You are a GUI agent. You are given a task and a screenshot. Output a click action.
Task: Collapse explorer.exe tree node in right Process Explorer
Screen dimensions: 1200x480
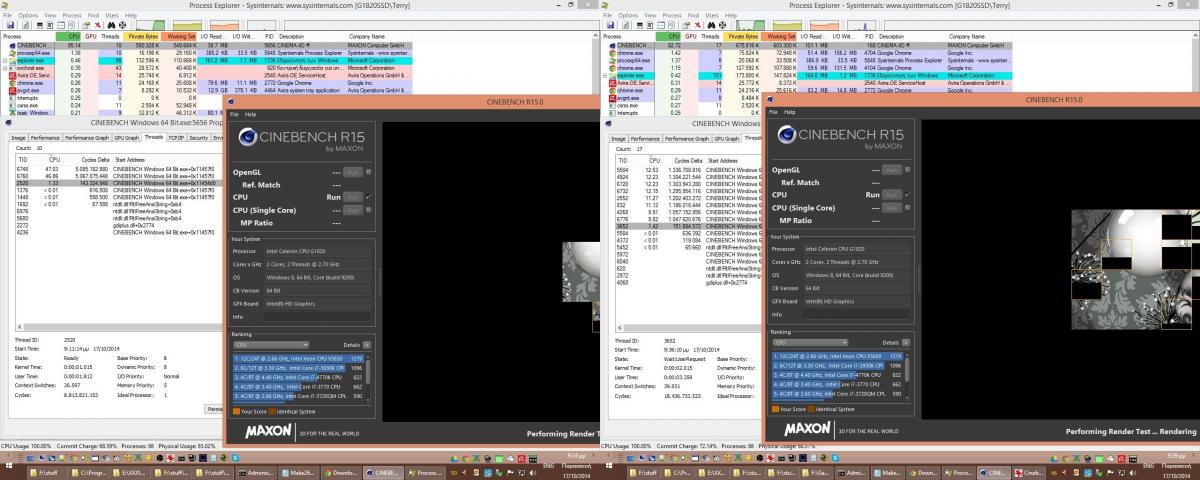(603, 74)
